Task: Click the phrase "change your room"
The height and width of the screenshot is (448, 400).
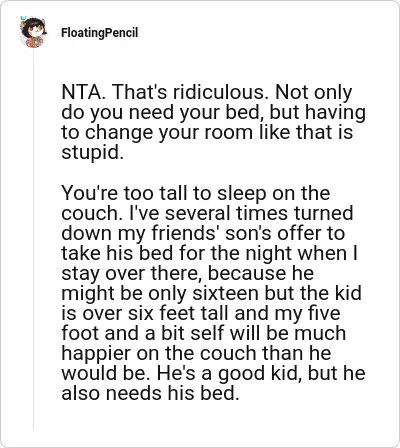Action: (169, 132)
